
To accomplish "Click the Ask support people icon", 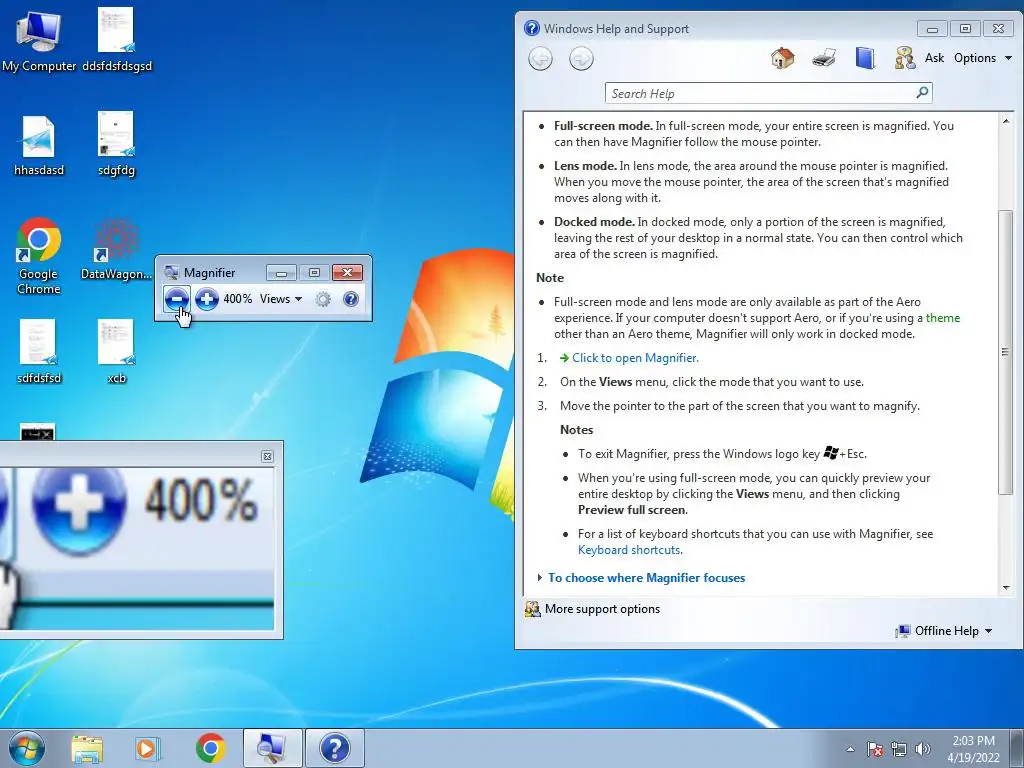I will [904, 58].
